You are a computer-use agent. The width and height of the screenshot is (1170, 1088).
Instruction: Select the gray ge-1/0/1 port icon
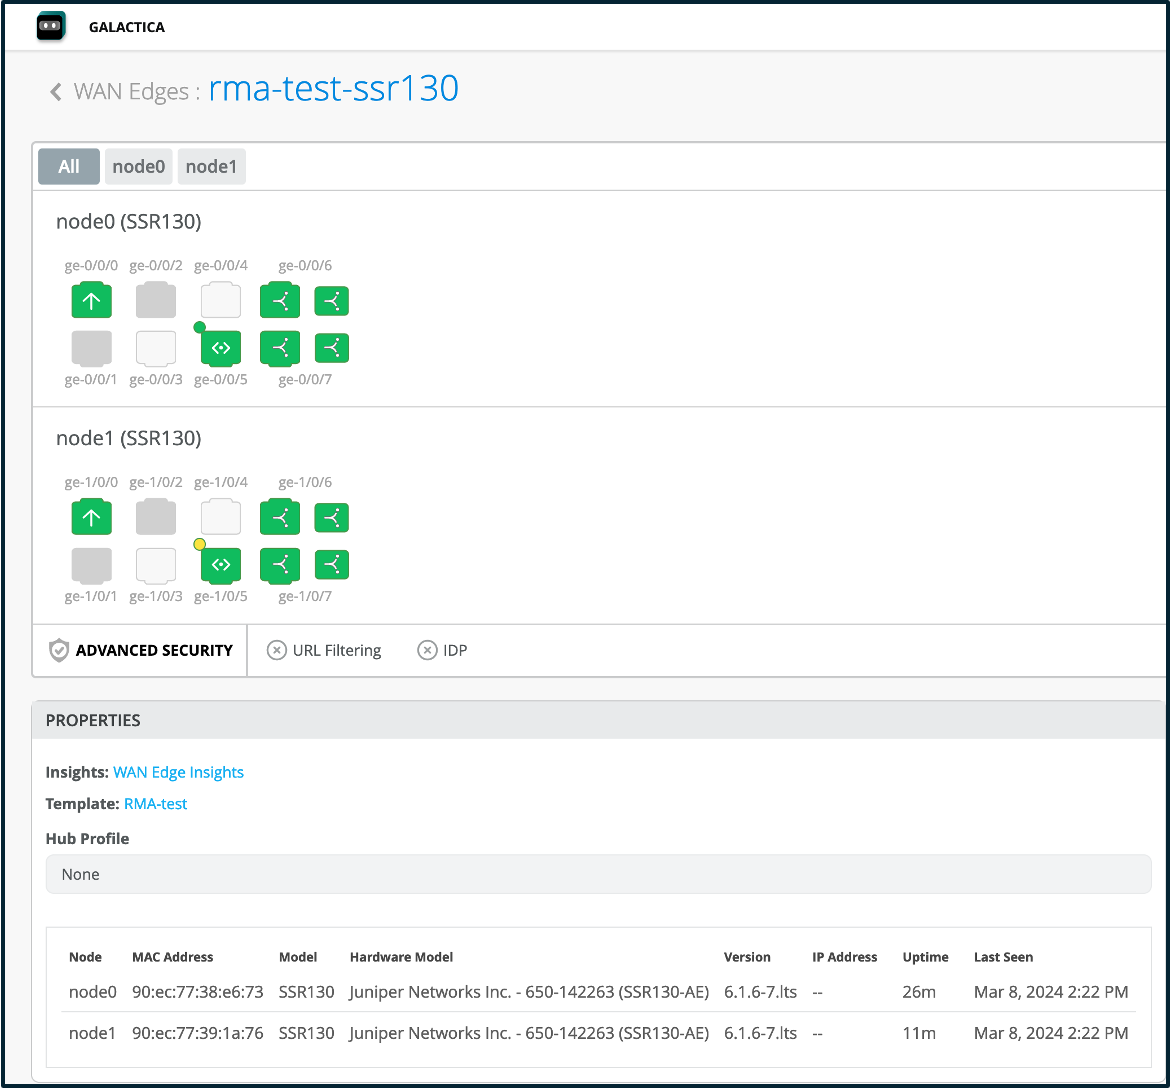tap(91, 565)
